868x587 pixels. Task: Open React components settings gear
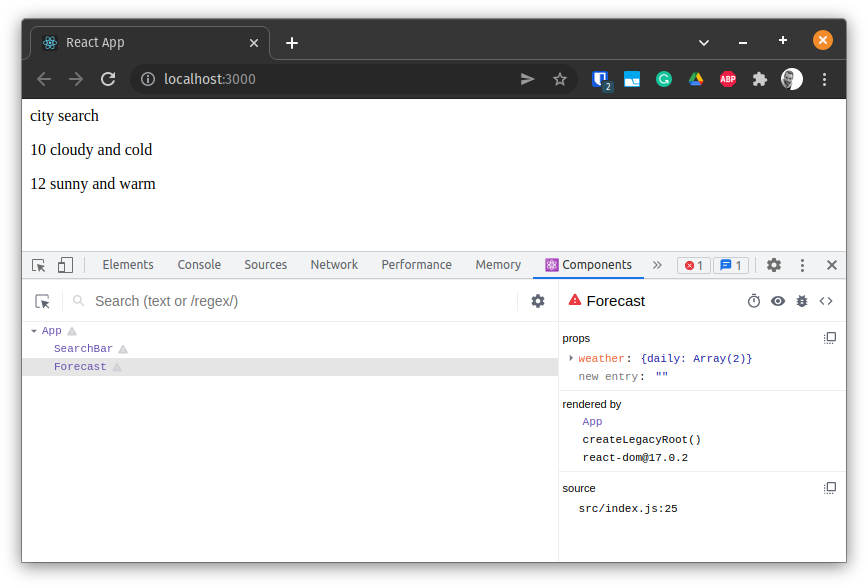click(x=538, y=301)
